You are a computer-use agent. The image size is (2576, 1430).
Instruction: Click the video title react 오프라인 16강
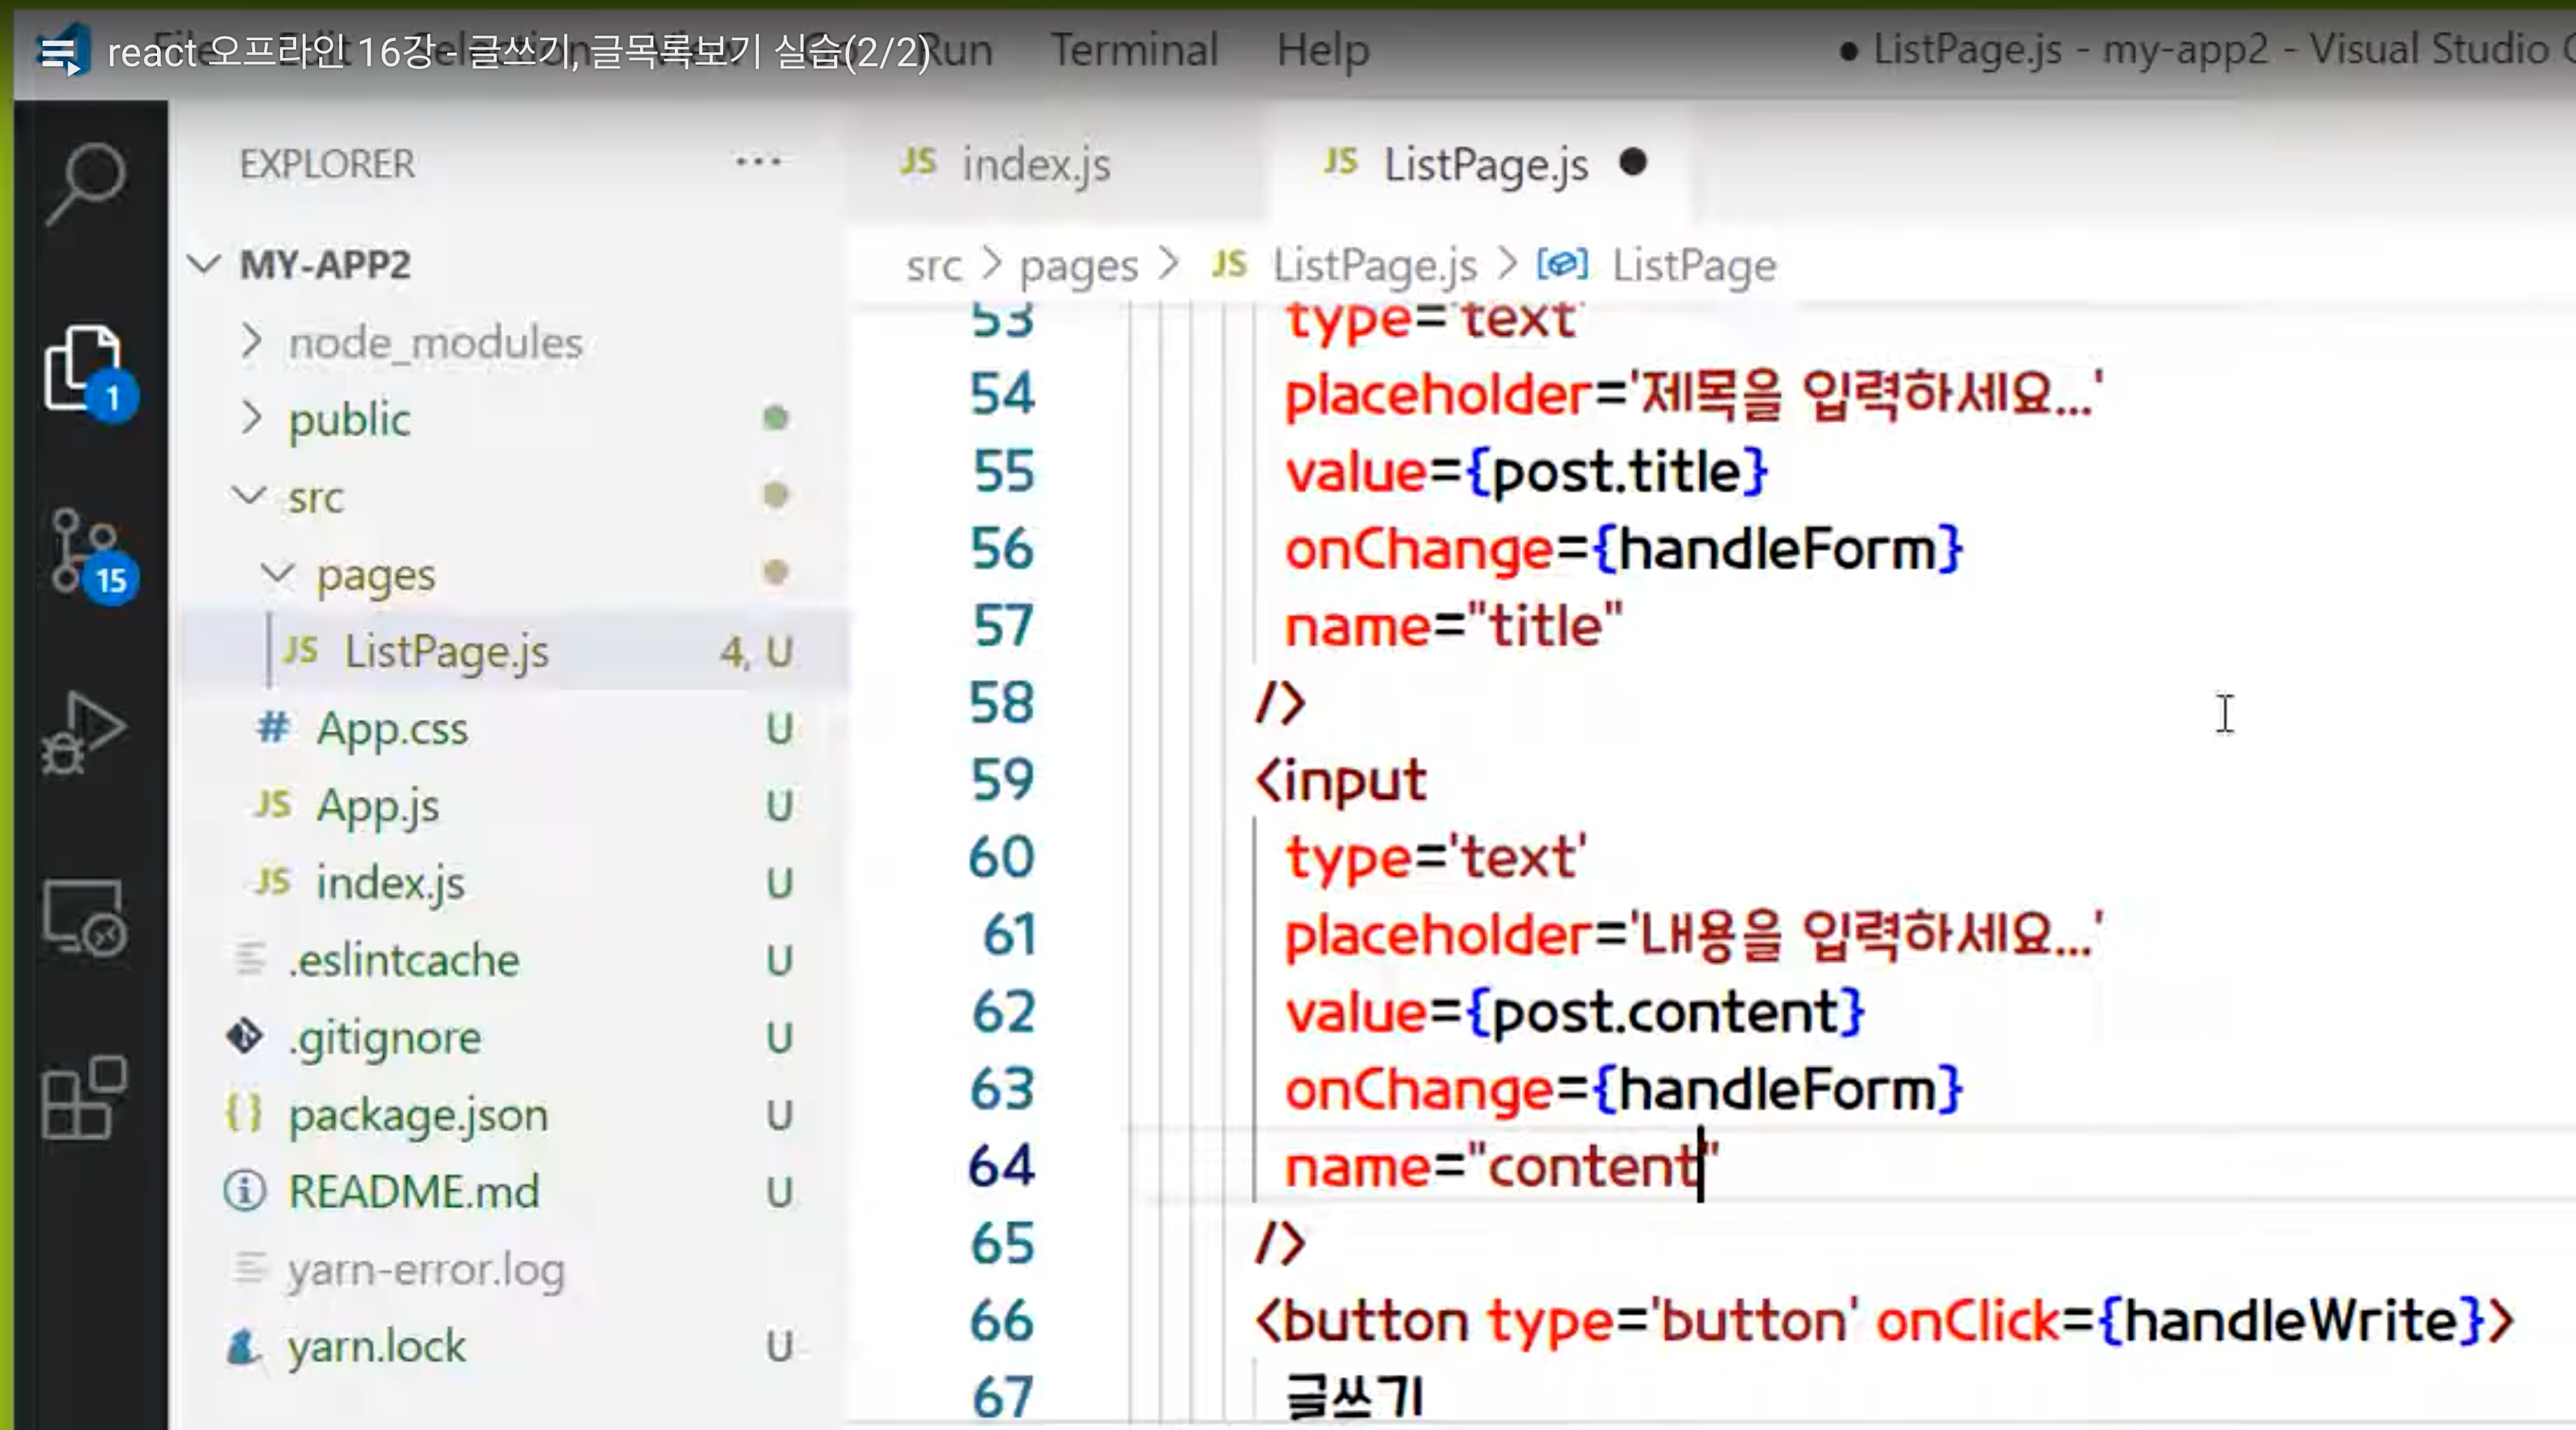pyautogui.click(x=518, y=52)
